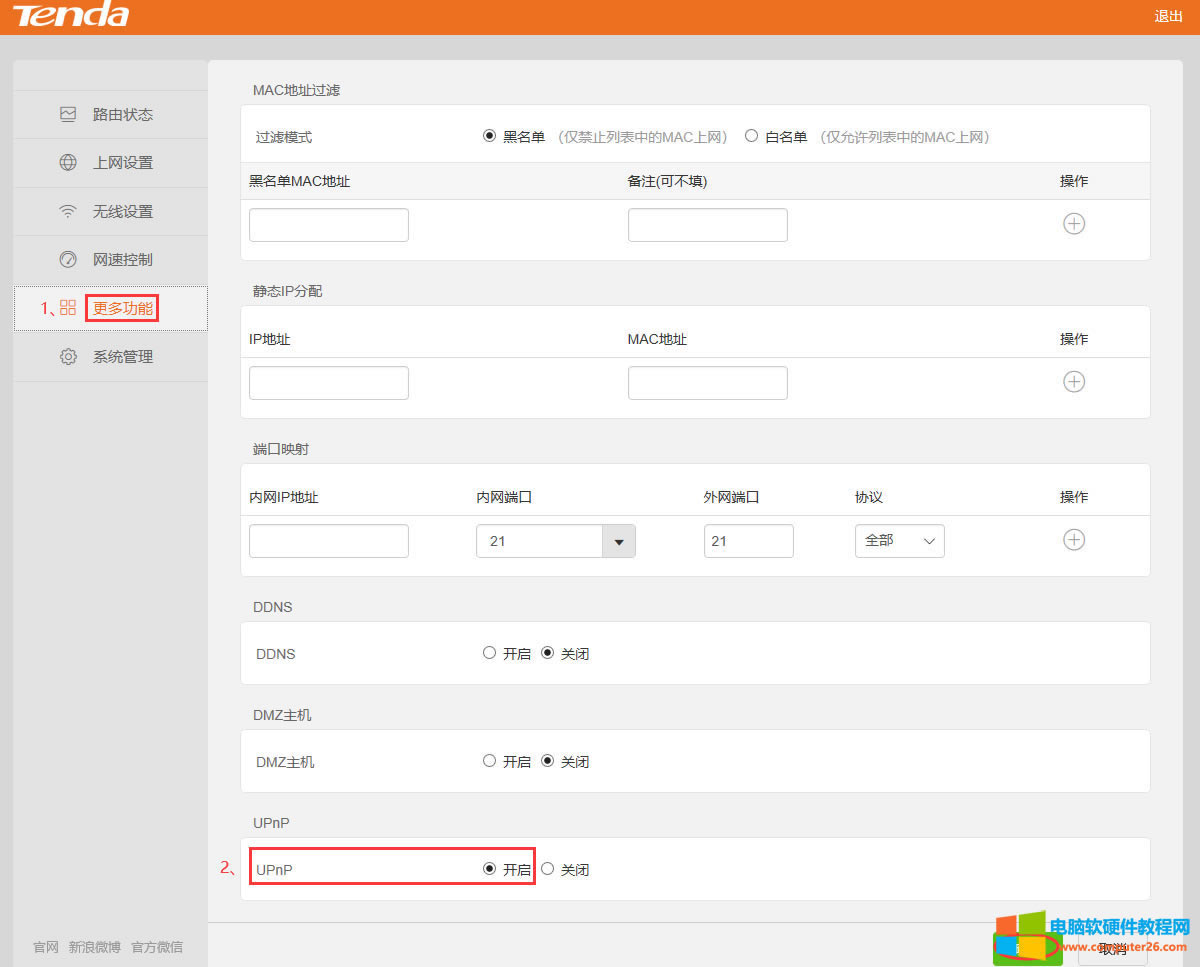Open the 路由状态 router status page

pos(121,114)
